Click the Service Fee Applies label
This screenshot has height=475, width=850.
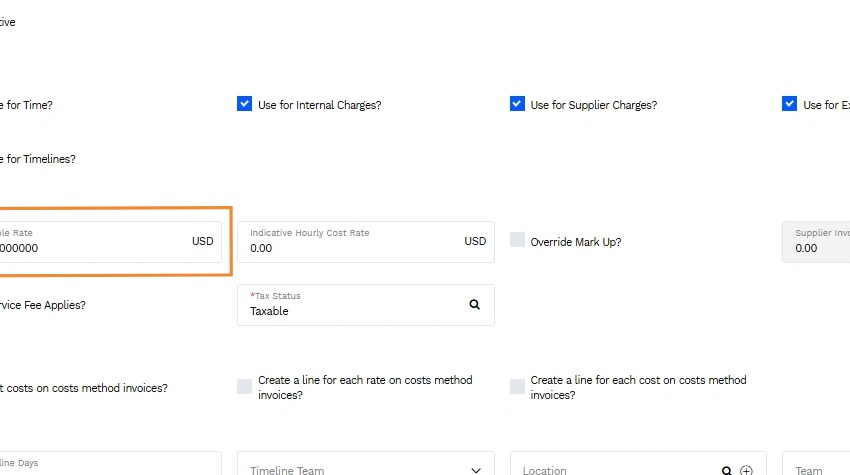[x=43, y=305]
